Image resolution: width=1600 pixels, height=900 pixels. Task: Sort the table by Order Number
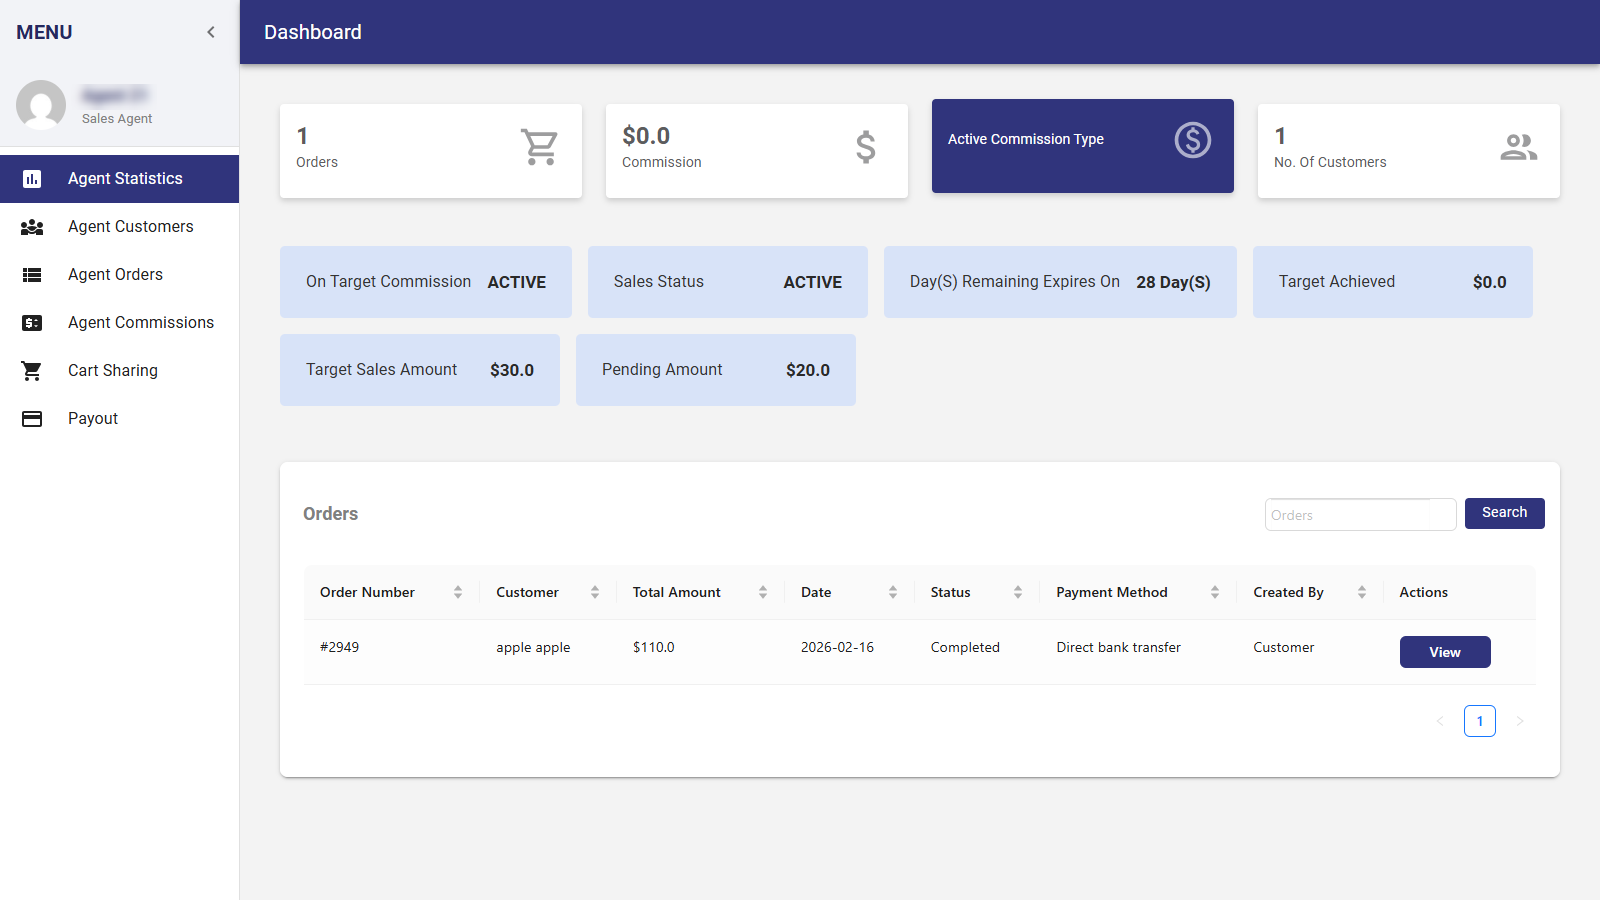point(458,592)
